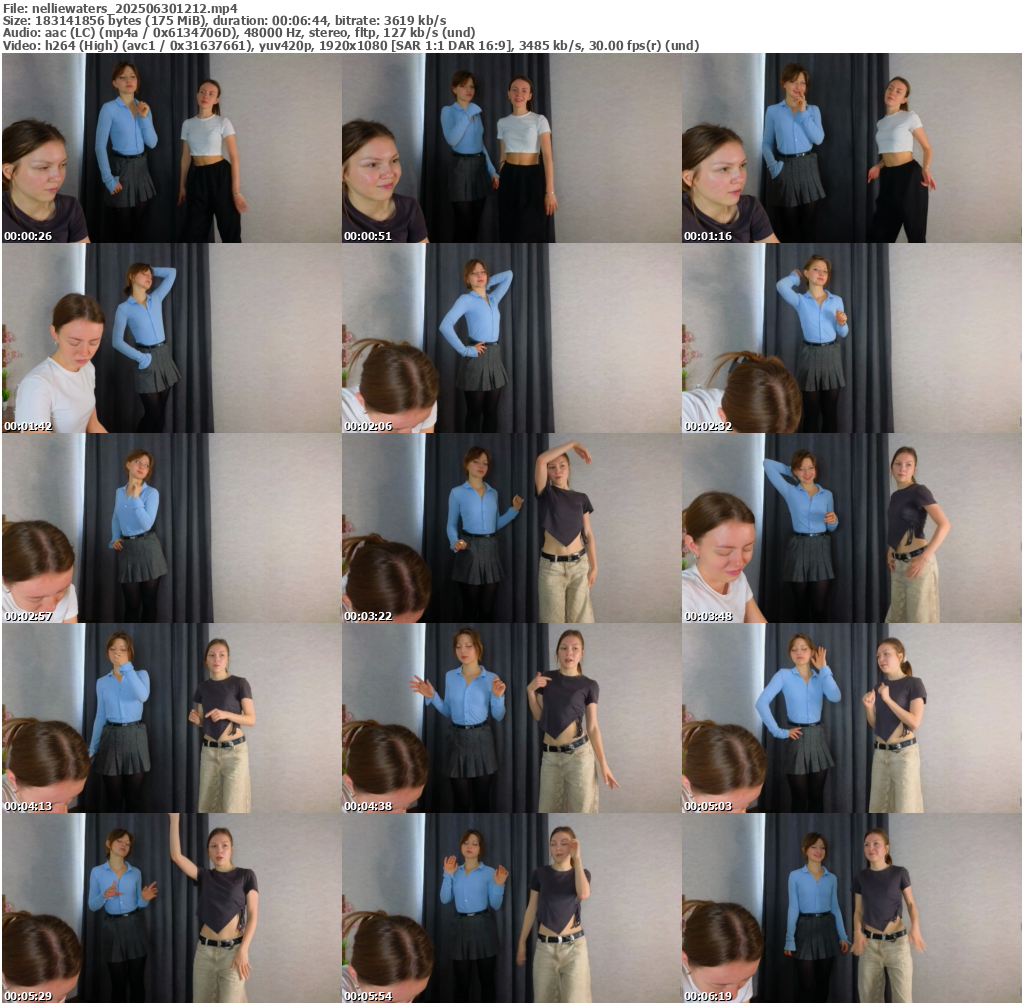Select the thumbnail timestamped 00:05:54
The width and height of the screenshot is (1024, 1003).
(511, 908)
